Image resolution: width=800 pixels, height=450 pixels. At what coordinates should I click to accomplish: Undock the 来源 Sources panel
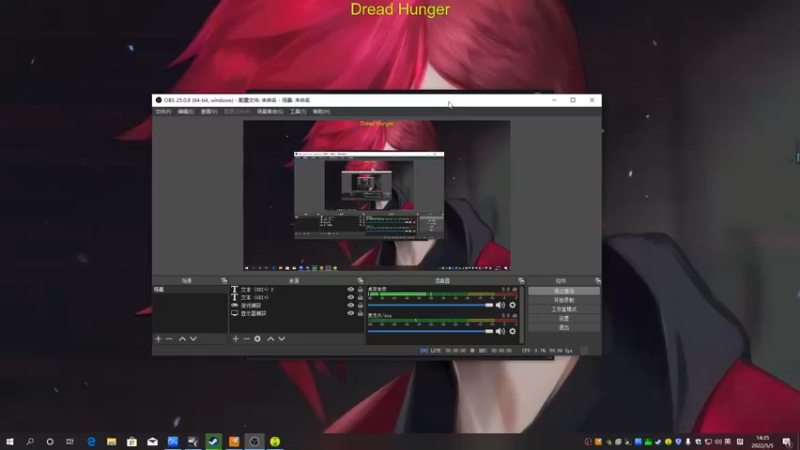click(361, 281)
